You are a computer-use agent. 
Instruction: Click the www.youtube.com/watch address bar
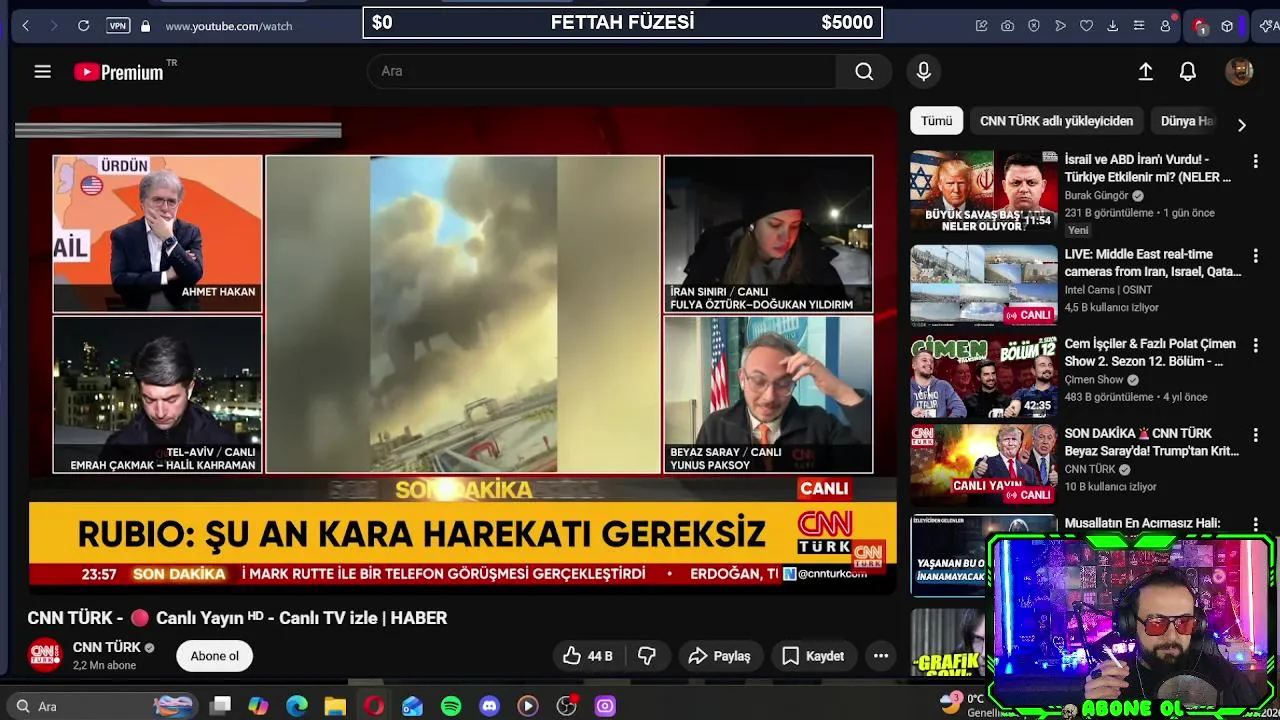[229, 26]
